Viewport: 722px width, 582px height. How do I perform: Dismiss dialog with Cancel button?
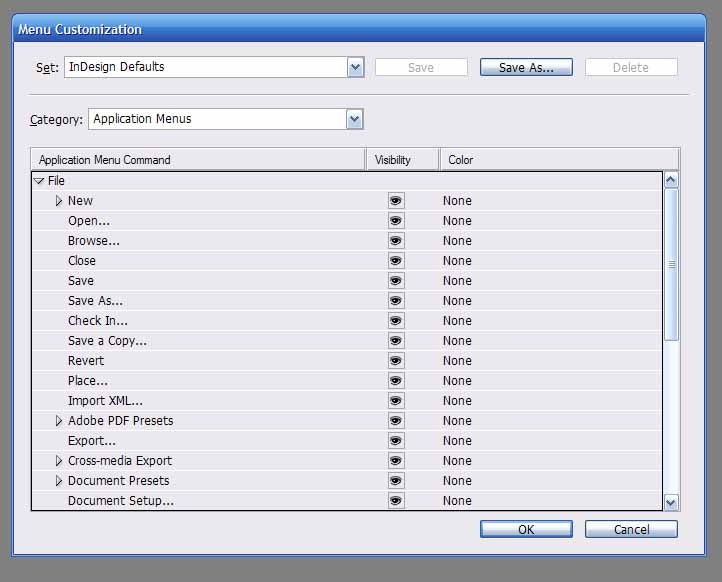tap(631, 530)
